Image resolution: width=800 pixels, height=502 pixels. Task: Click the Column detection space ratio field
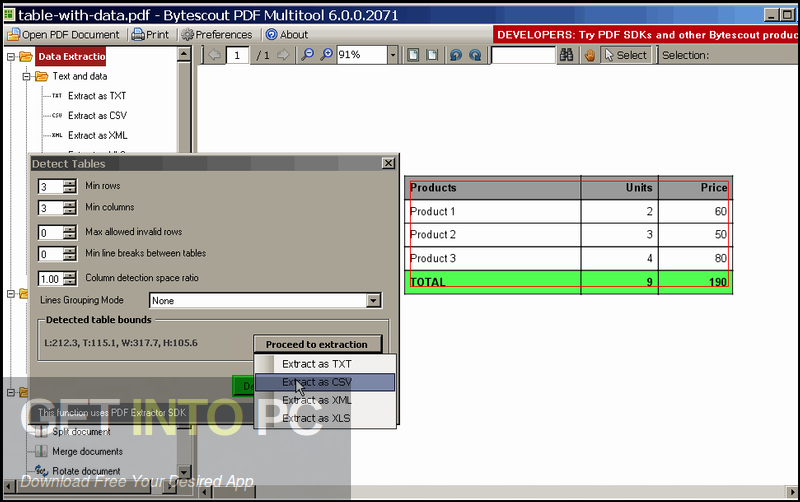tap(51, 279)
